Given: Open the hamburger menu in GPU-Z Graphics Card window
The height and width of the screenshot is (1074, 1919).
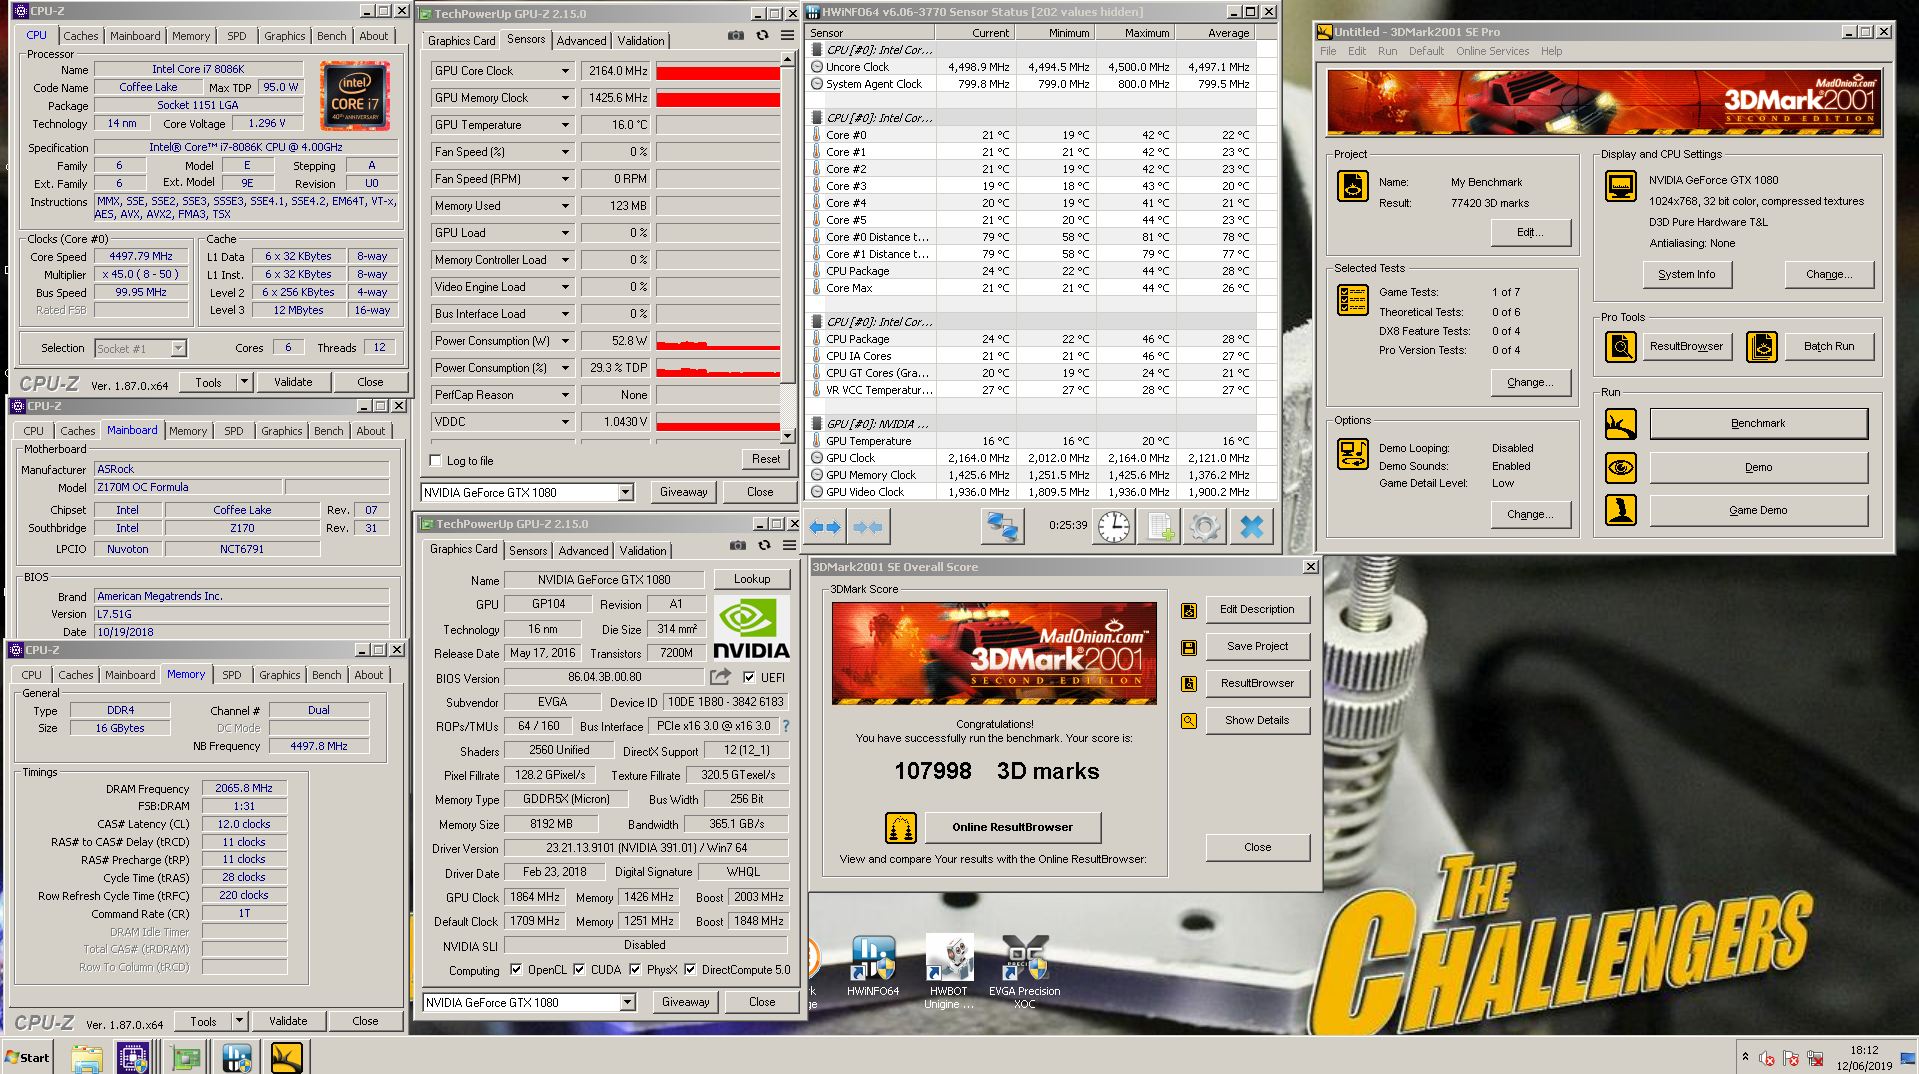Looking at the screenshot, I should click(x=790, y=545).
